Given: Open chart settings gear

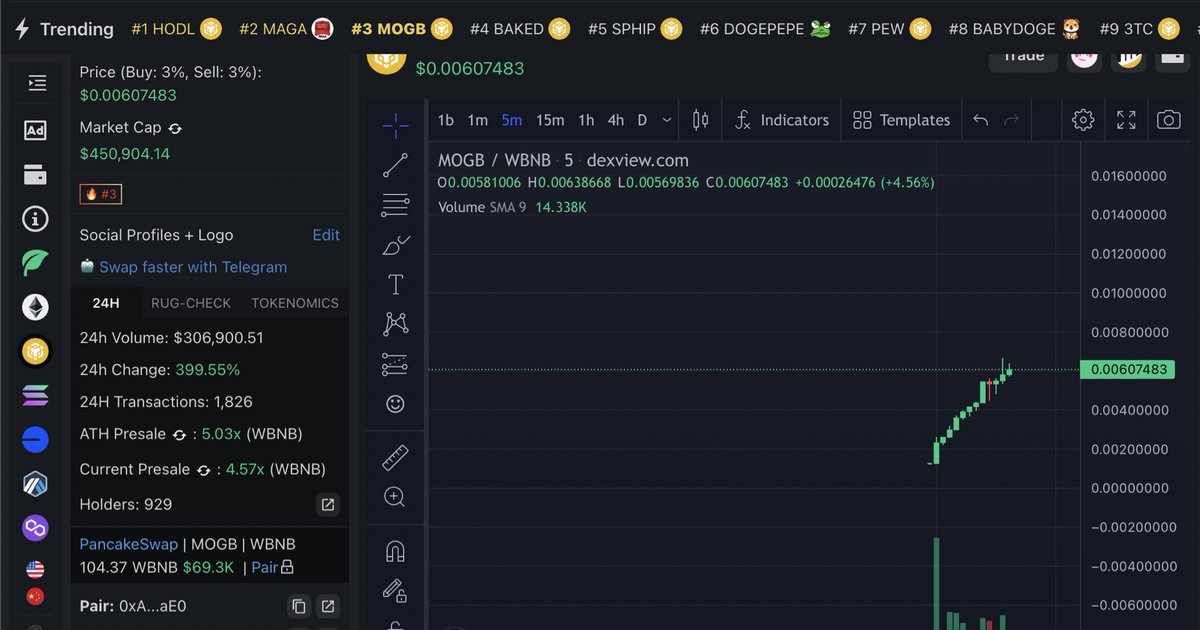Looking at the screenshot, I should click(1083, 120).
